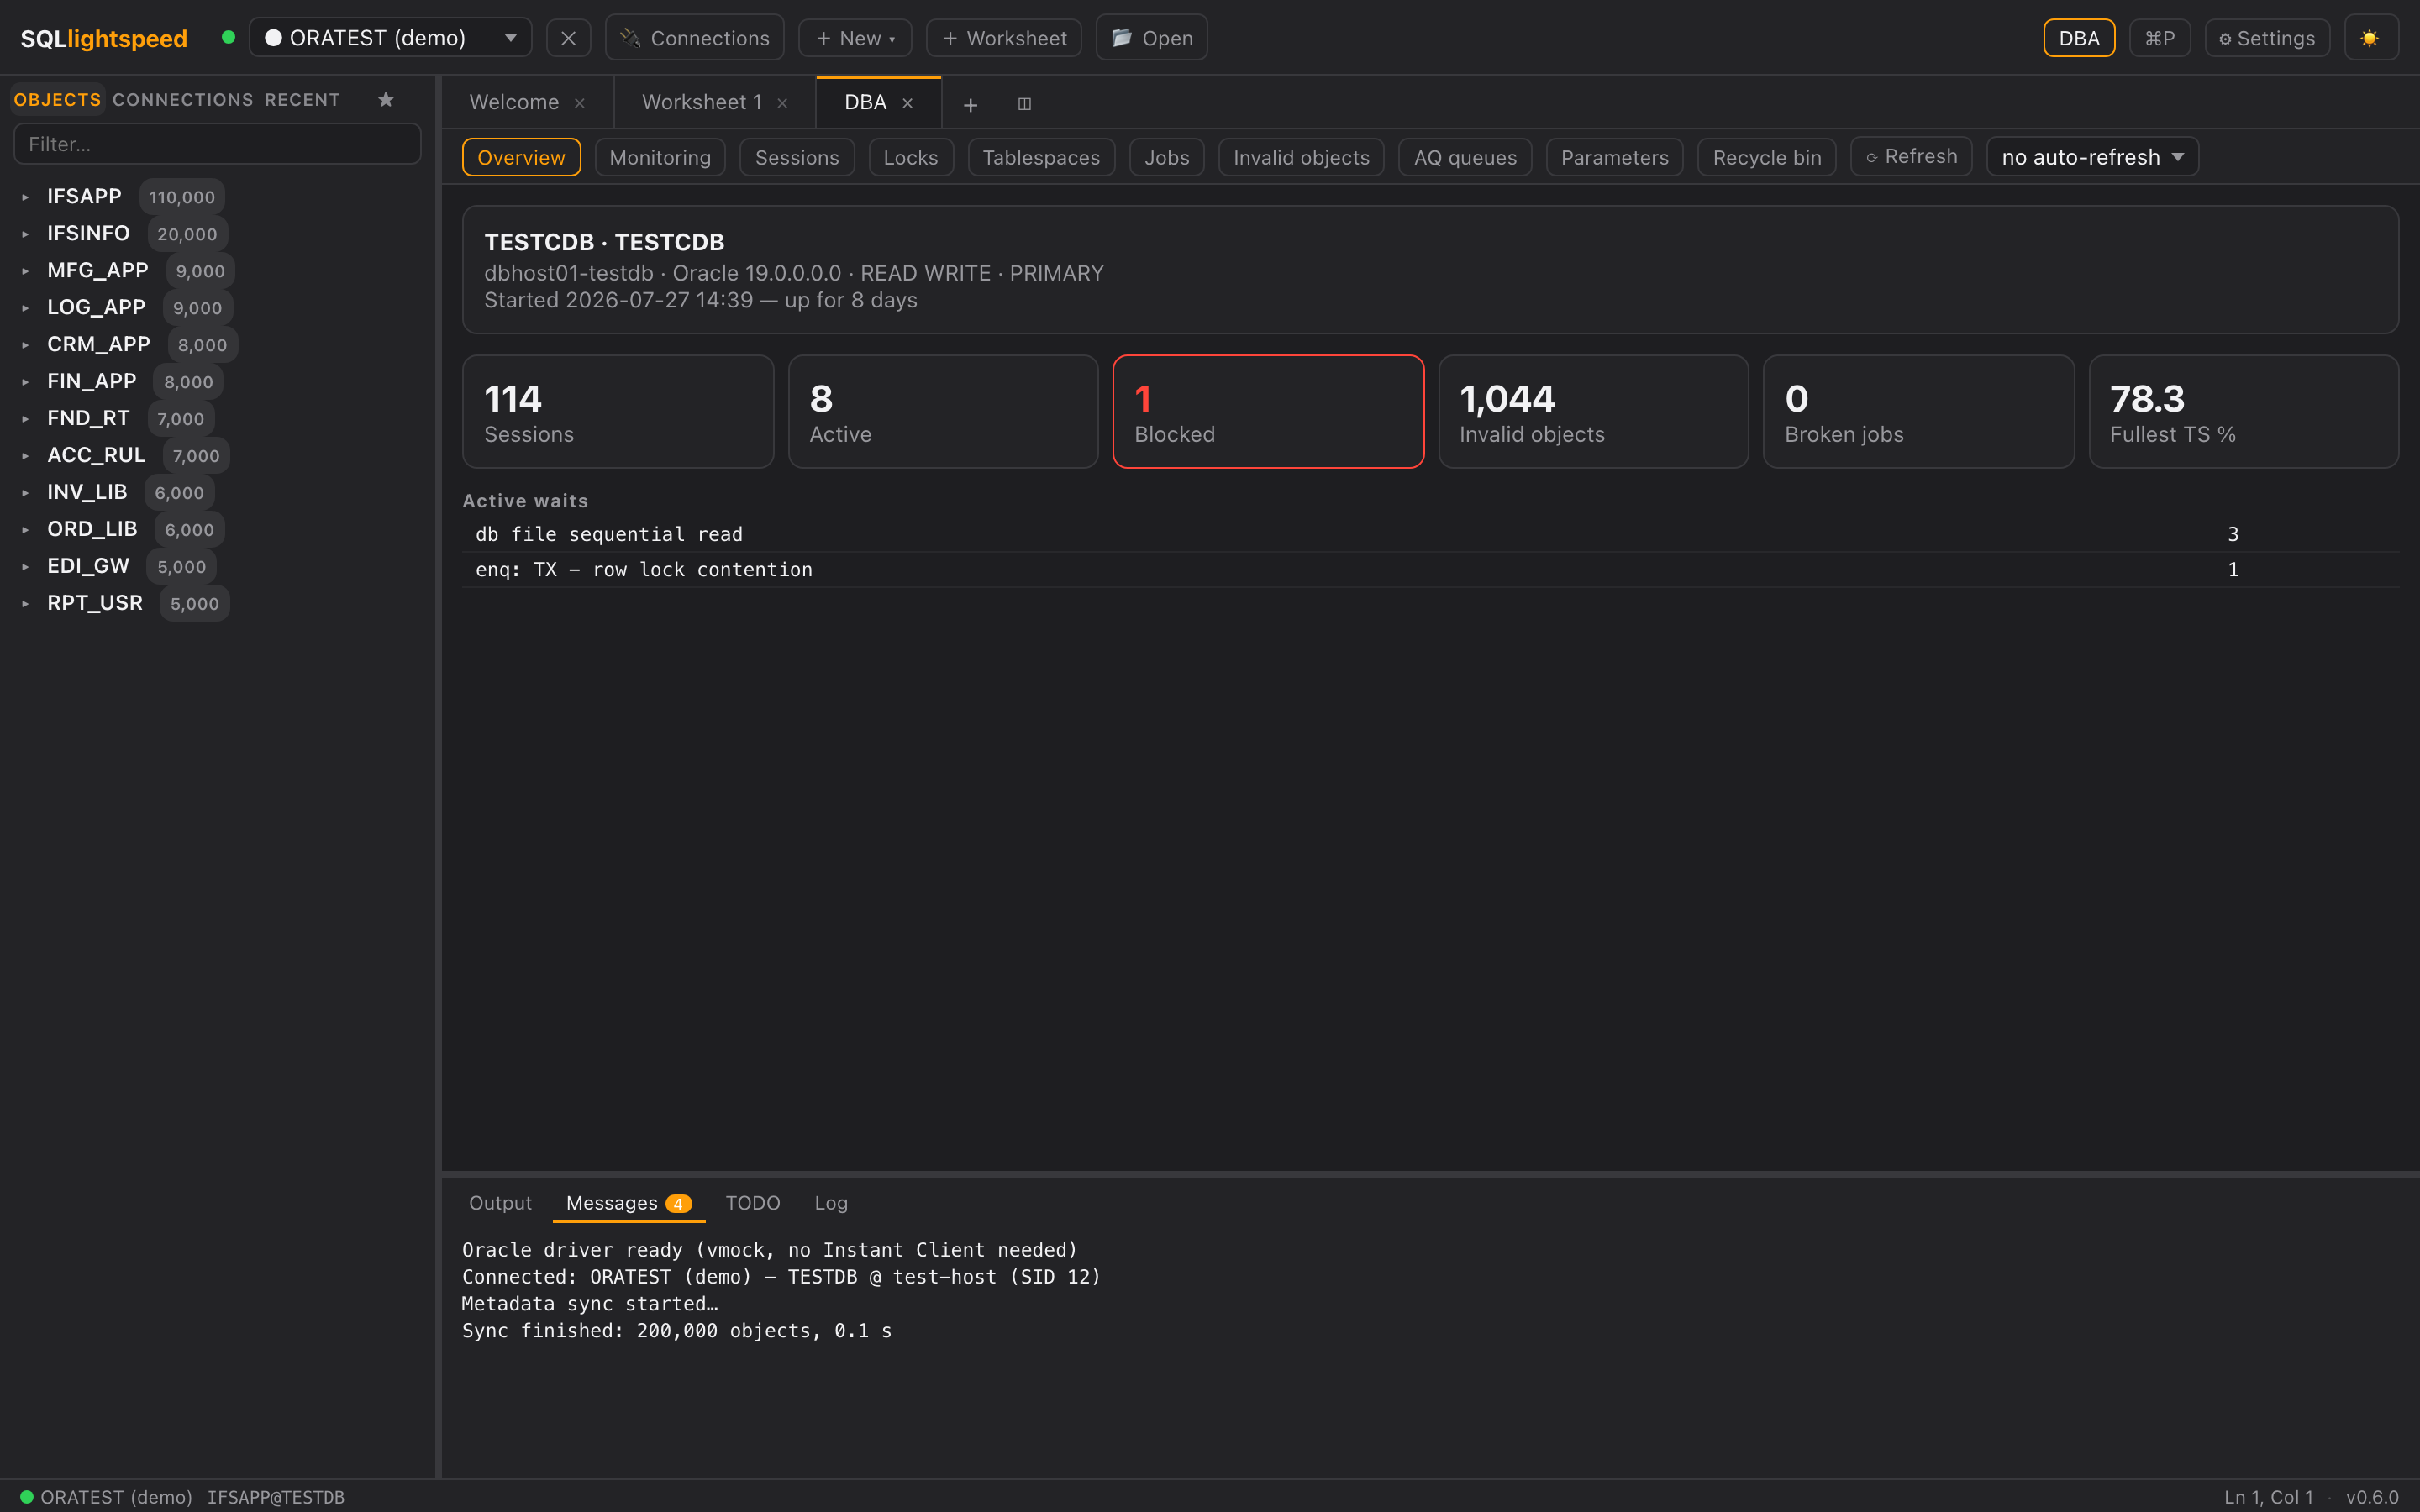Expand the FIN_APP schema node
2420x1512 pixels.
(25, 382)
